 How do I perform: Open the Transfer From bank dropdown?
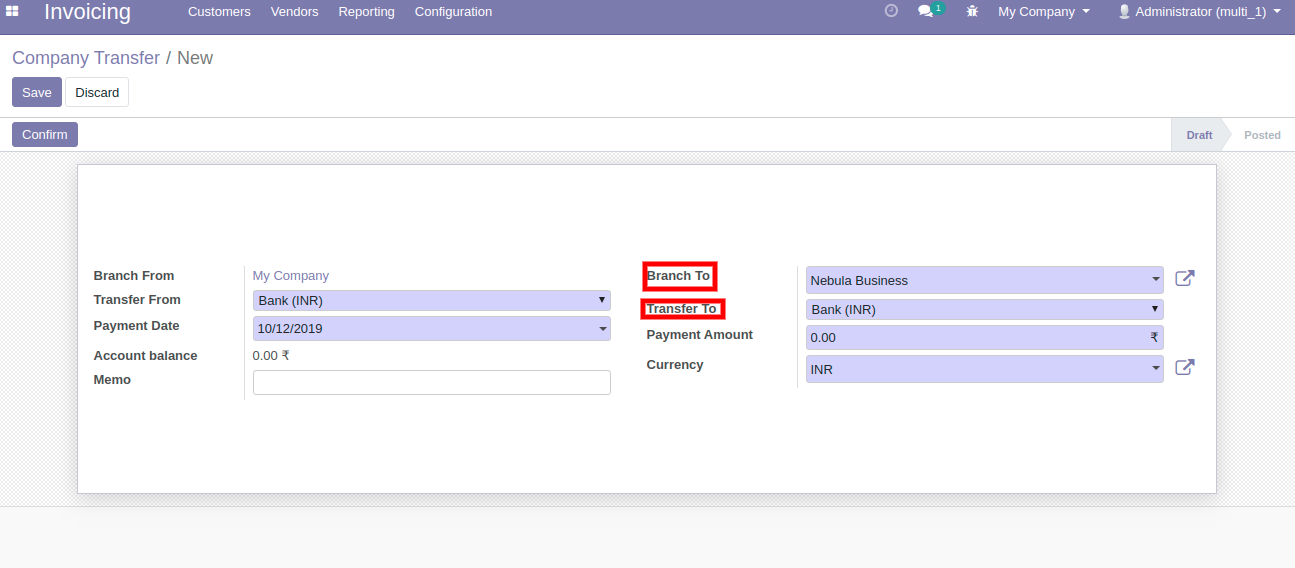602,300
